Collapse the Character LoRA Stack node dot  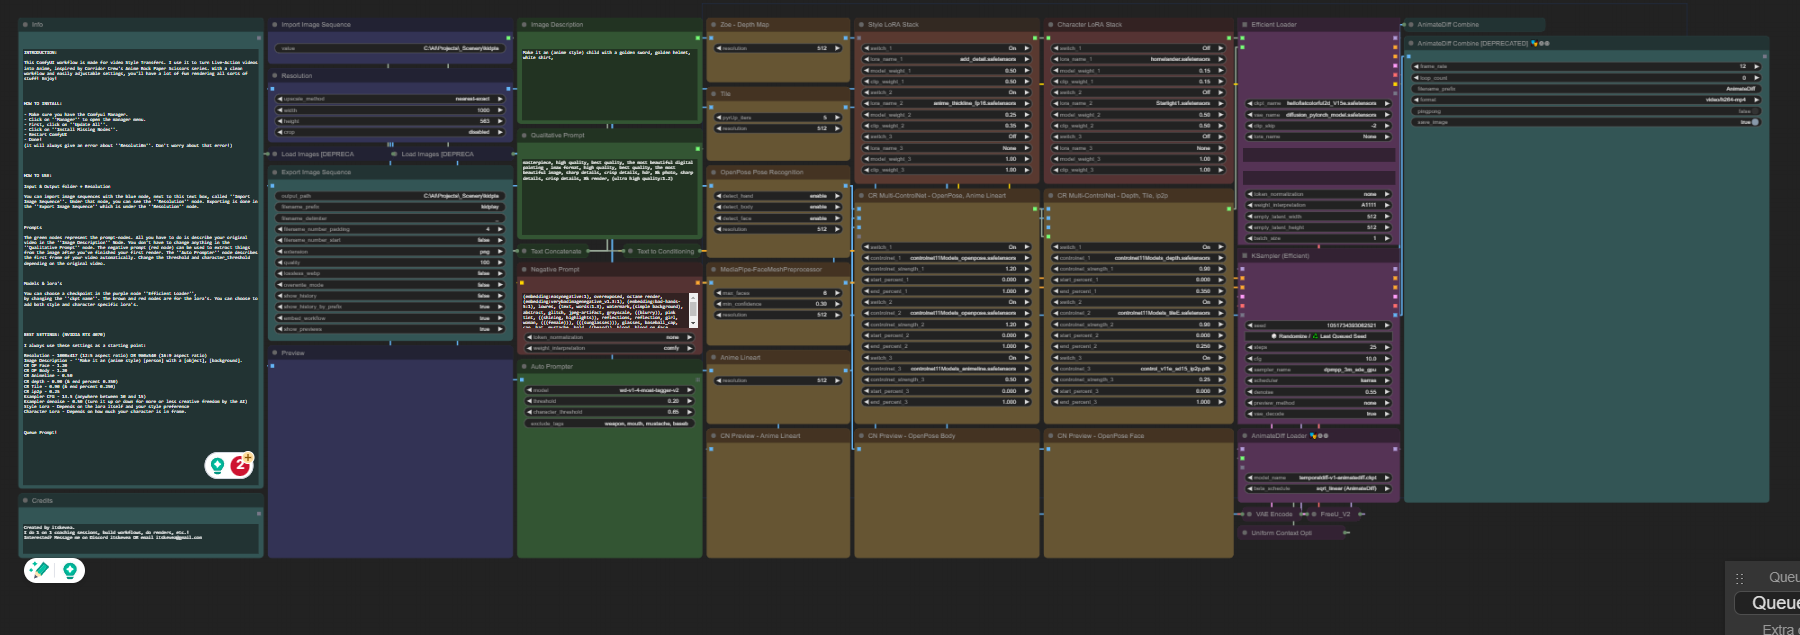pos(1051,25)
